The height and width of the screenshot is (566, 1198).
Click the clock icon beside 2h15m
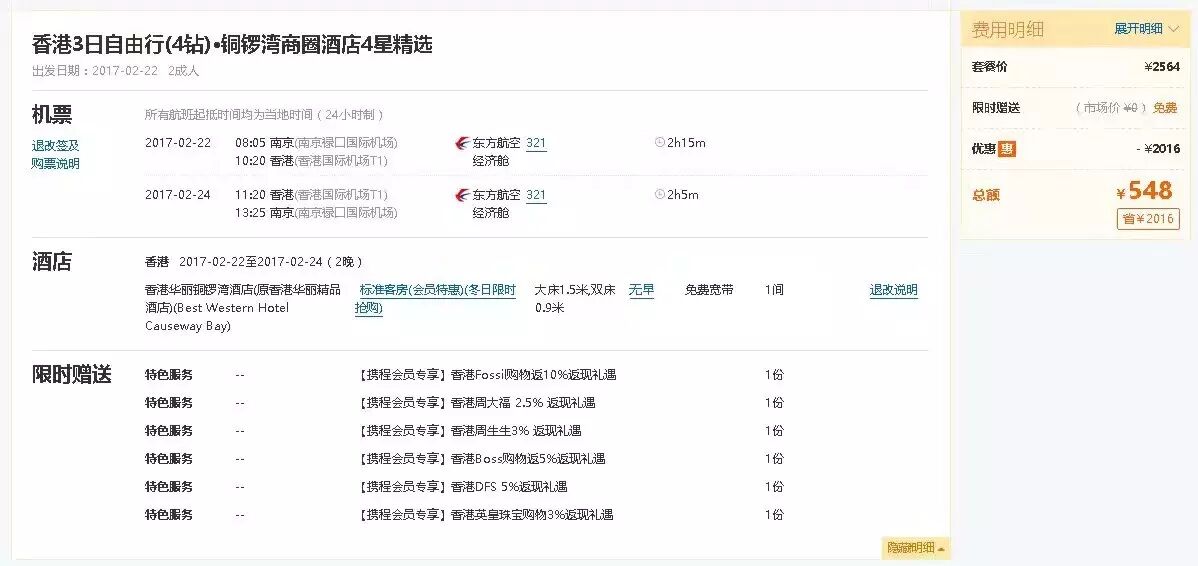(659, 142)
